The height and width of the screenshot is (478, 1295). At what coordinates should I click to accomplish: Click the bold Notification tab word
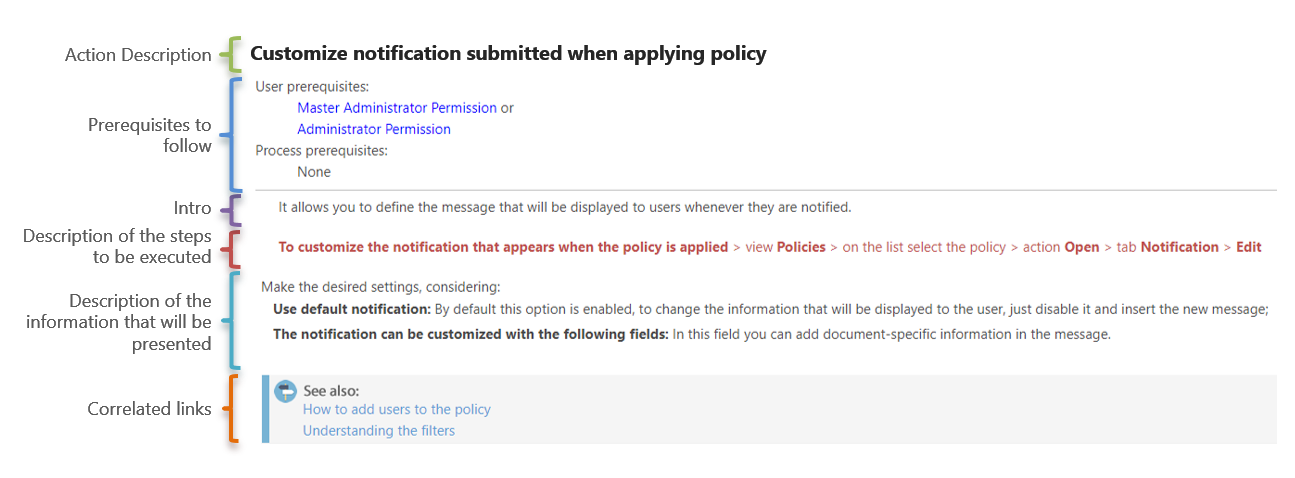(x=1179, y=247)
